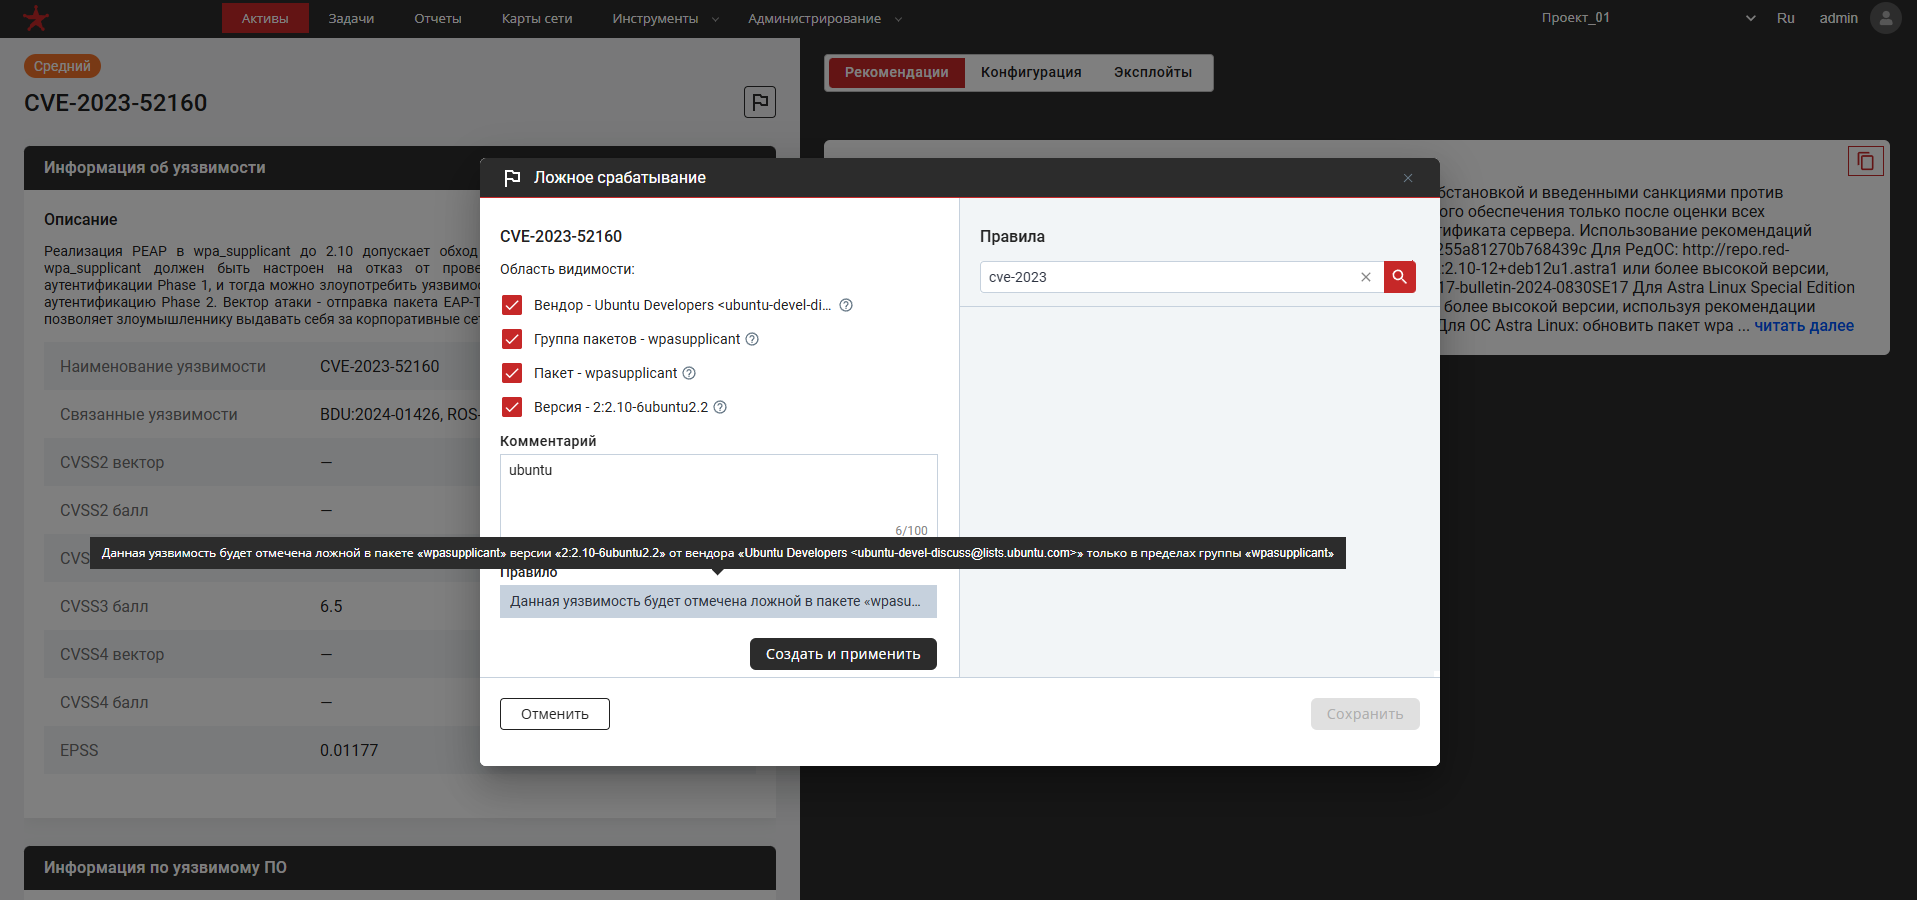
Task: Open the Задачи section
Action: 351,18
